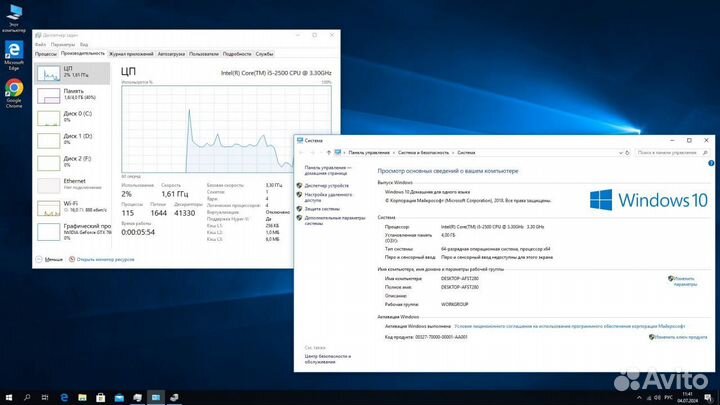Screen dimensions: 720x405
Task: Open the Microsoft license terms link
Action: (x=569, y=326)
